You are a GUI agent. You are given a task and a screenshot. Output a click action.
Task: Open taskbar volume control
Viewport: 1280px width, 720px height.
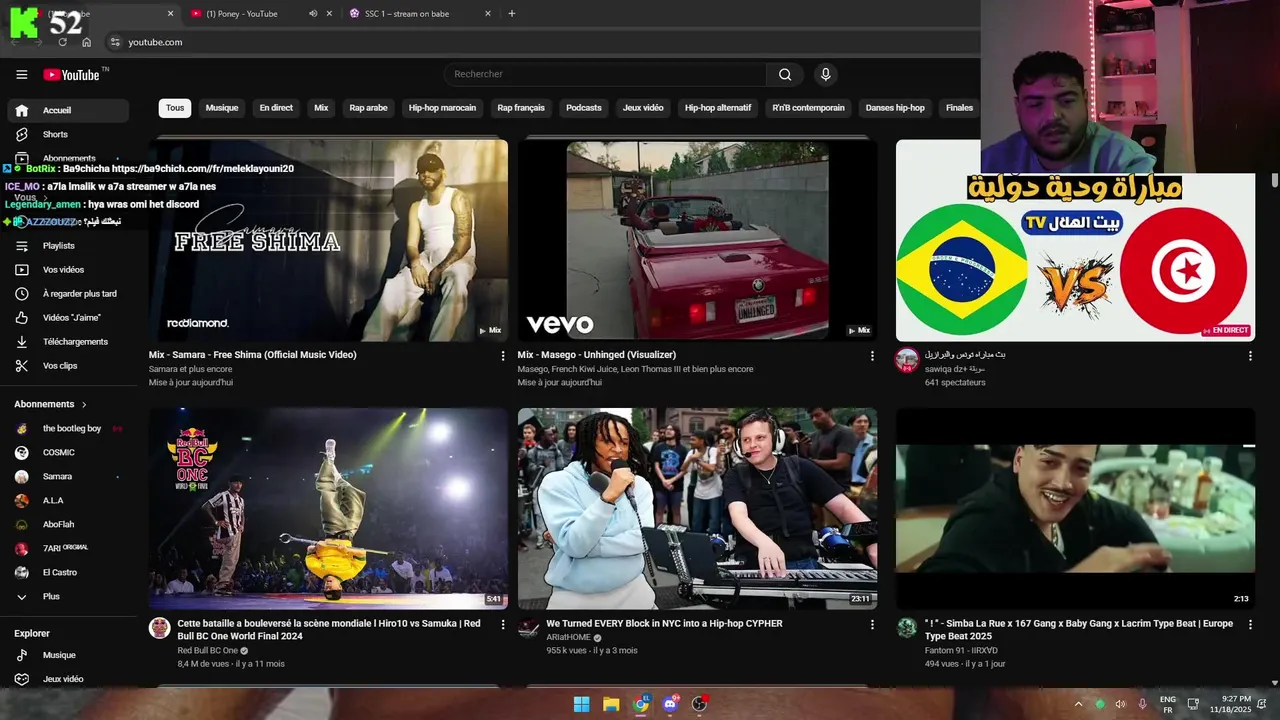(1120, 704)
